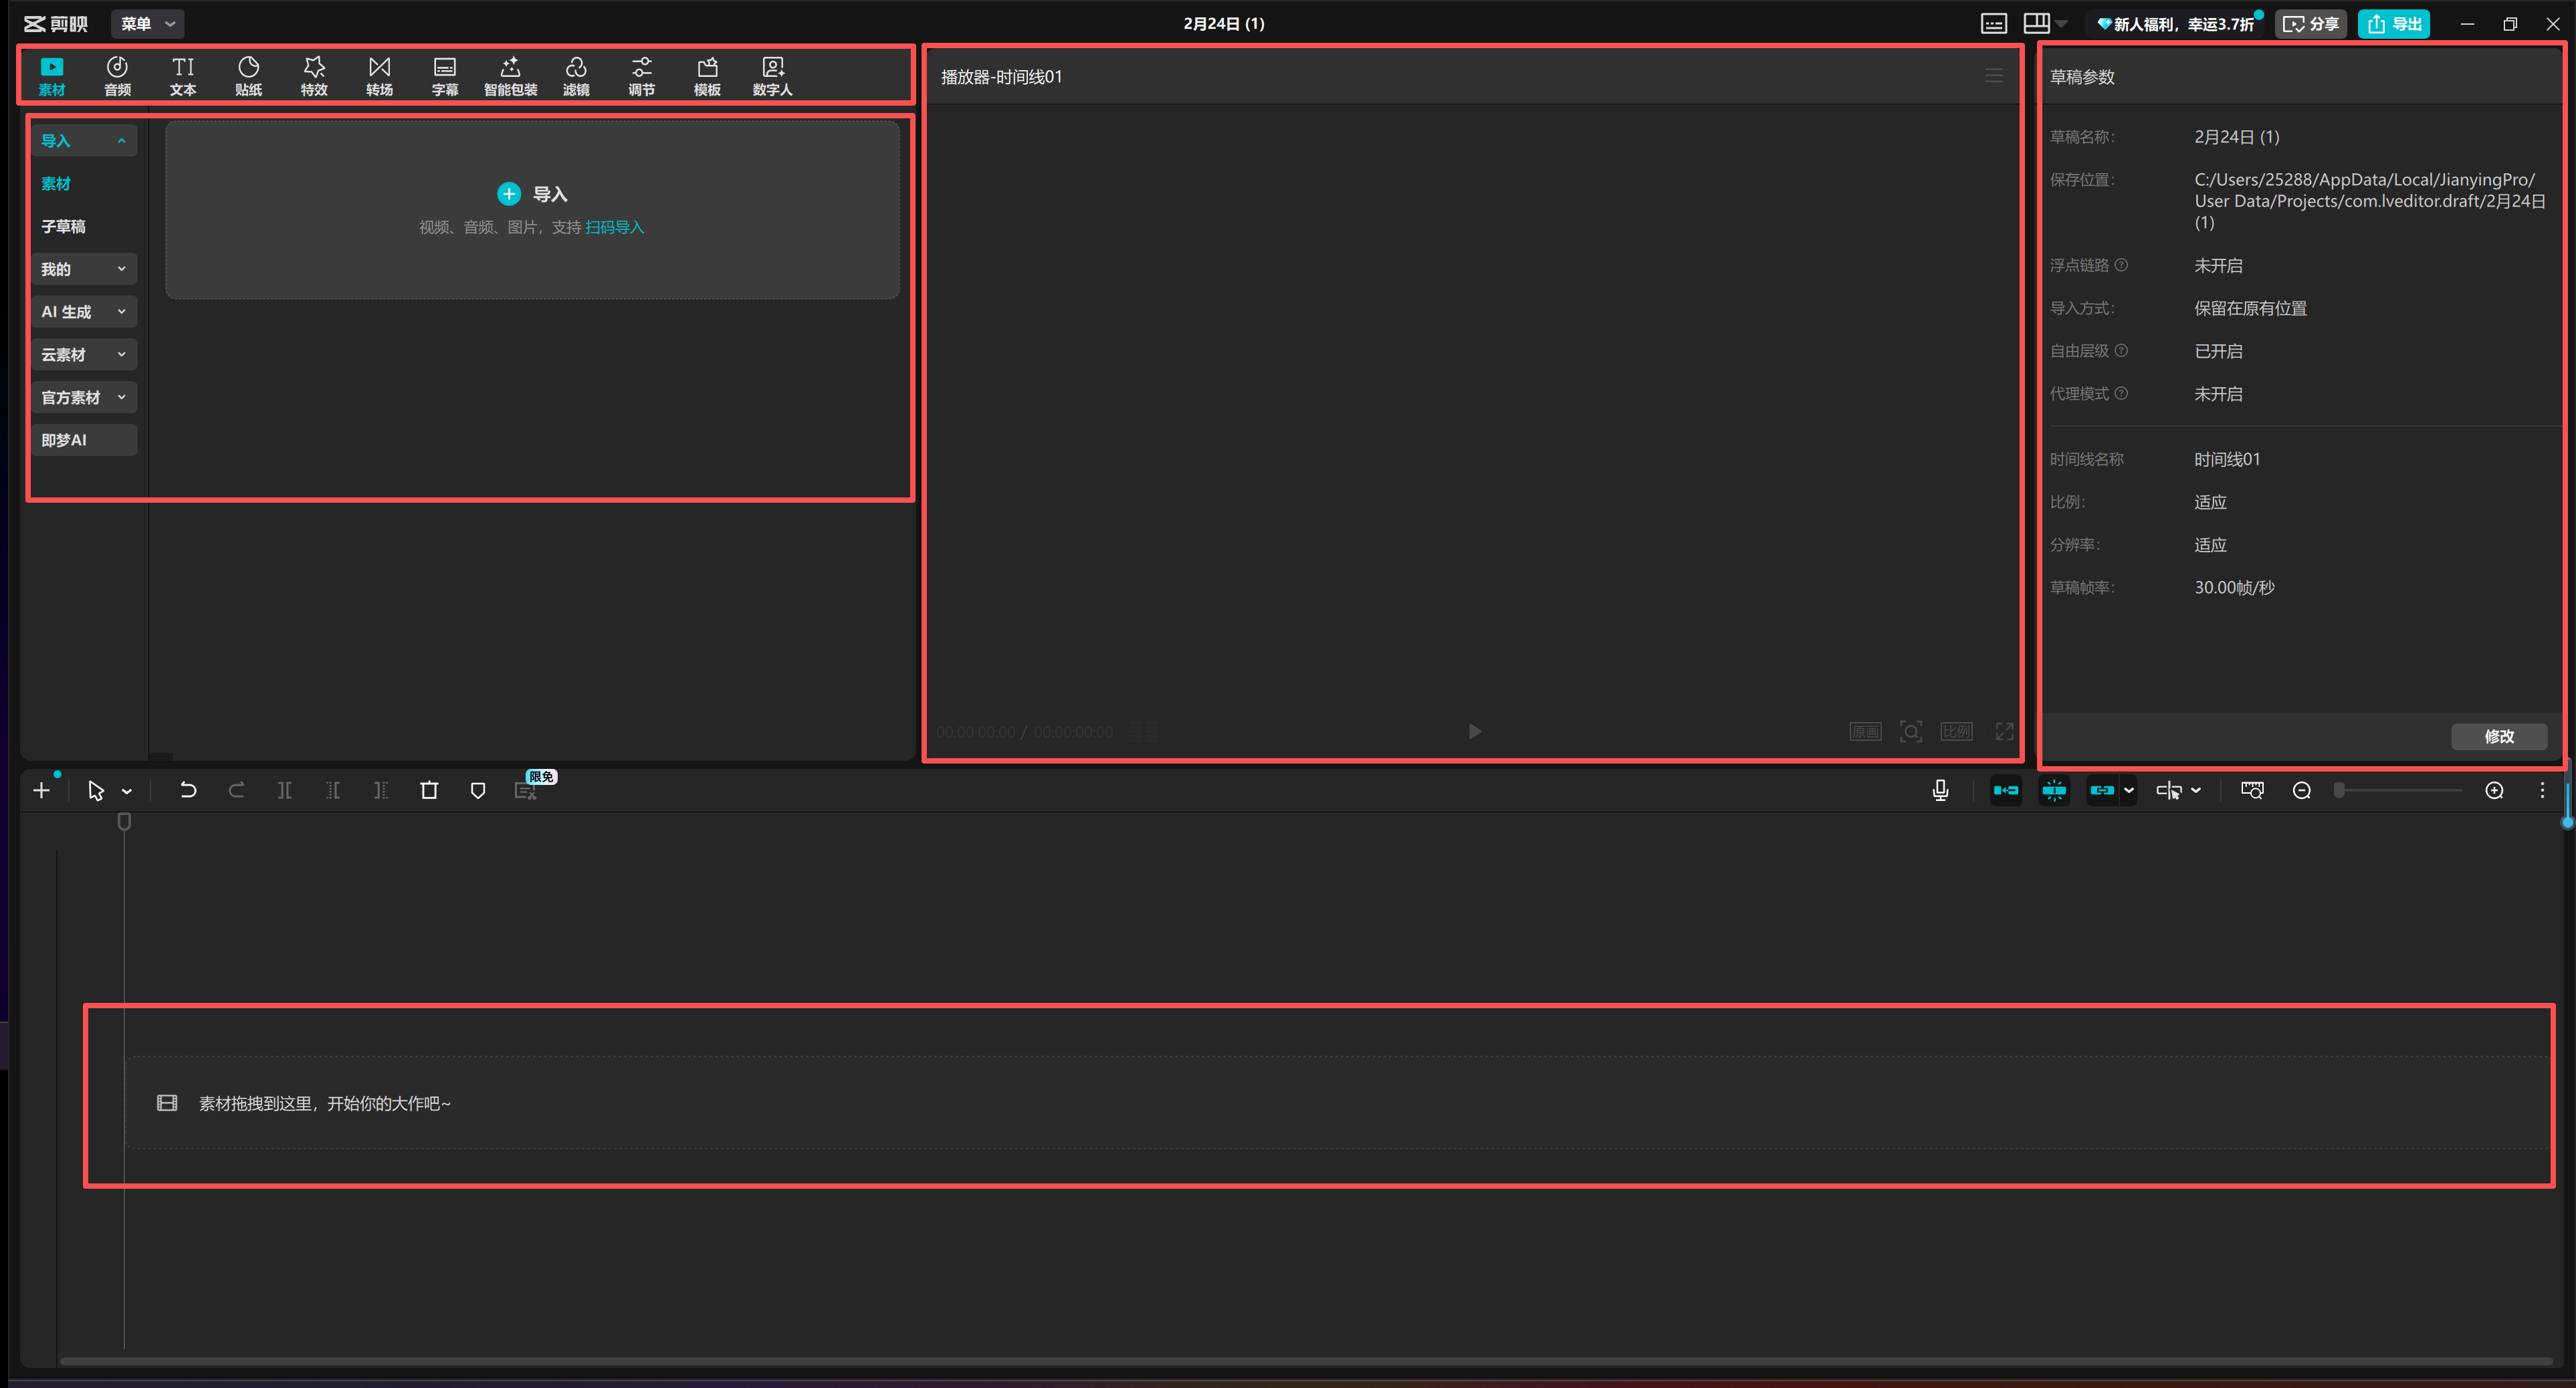Open the 转场 (transitions) panel
The image size is (2576, 1388).
379,75
